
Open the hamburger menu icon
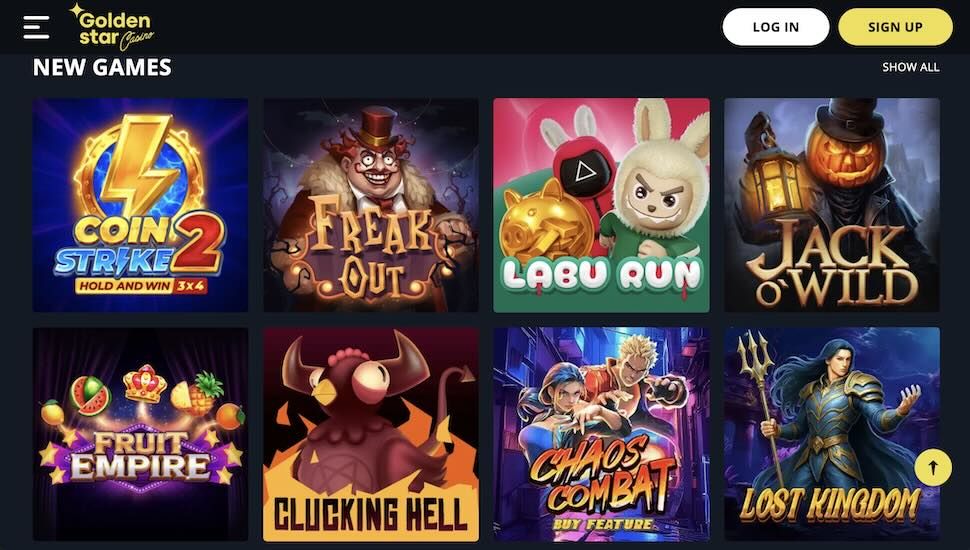tap(36, 27)
